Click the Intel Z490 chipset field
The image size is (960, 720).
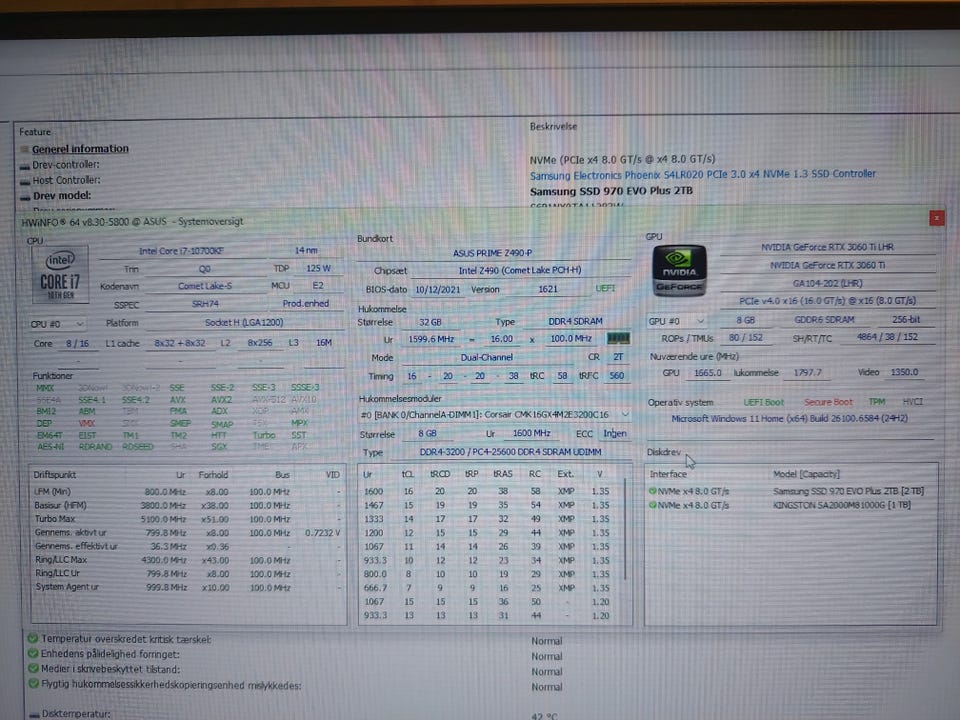click(520, 270)
